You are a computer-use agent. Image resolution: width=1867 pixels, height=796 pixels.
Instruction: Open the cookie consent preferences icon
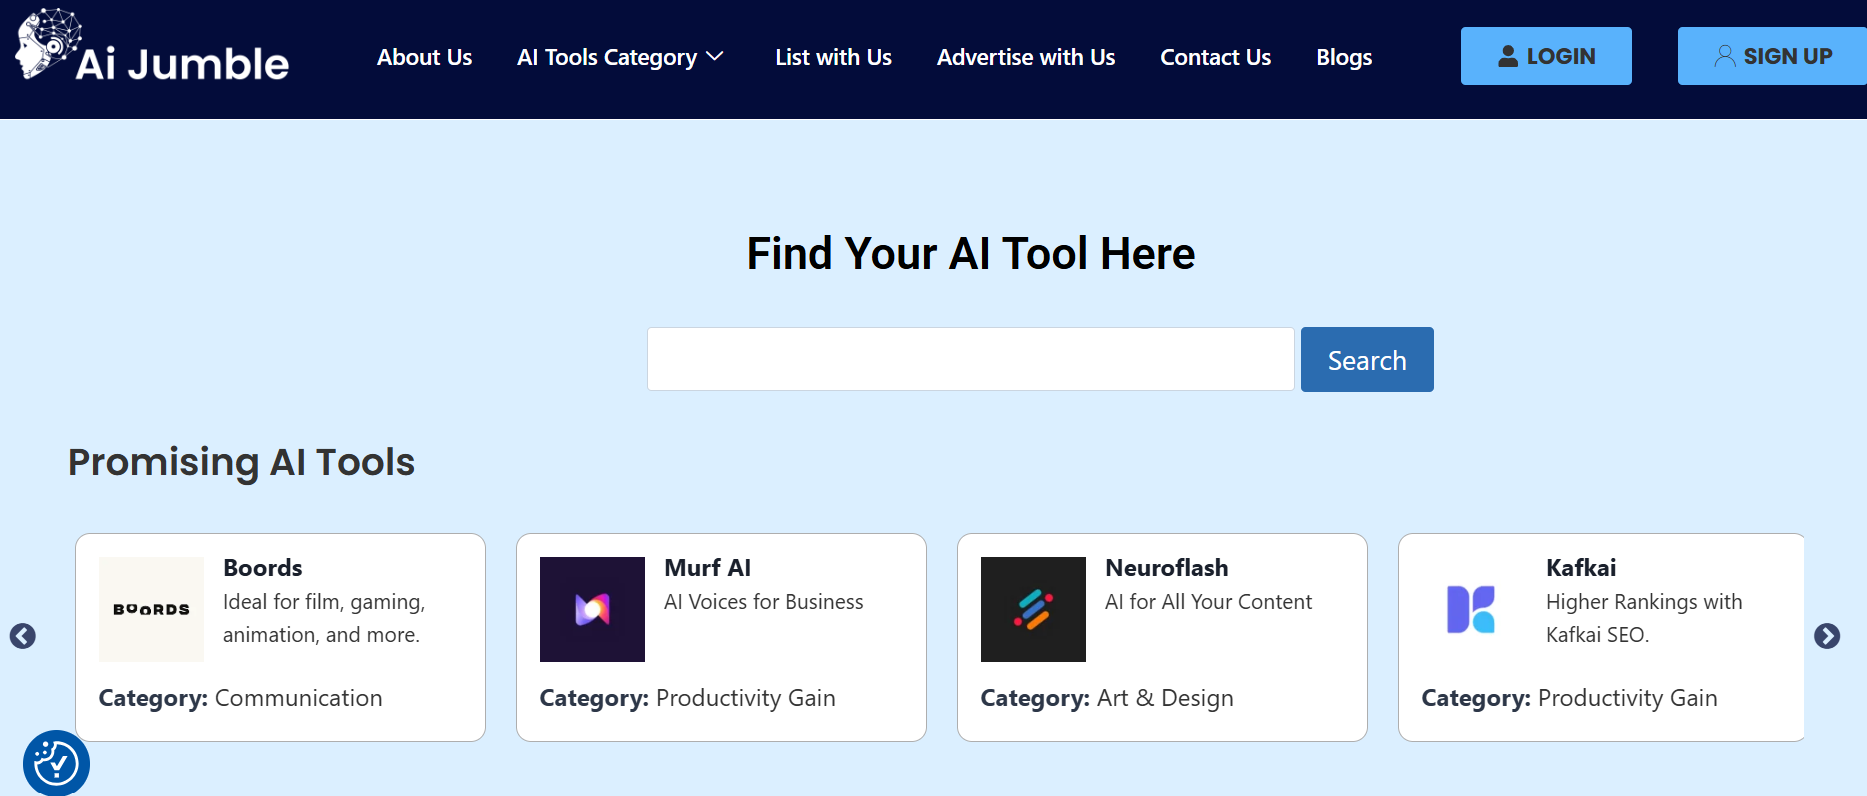tap(56, 764)
